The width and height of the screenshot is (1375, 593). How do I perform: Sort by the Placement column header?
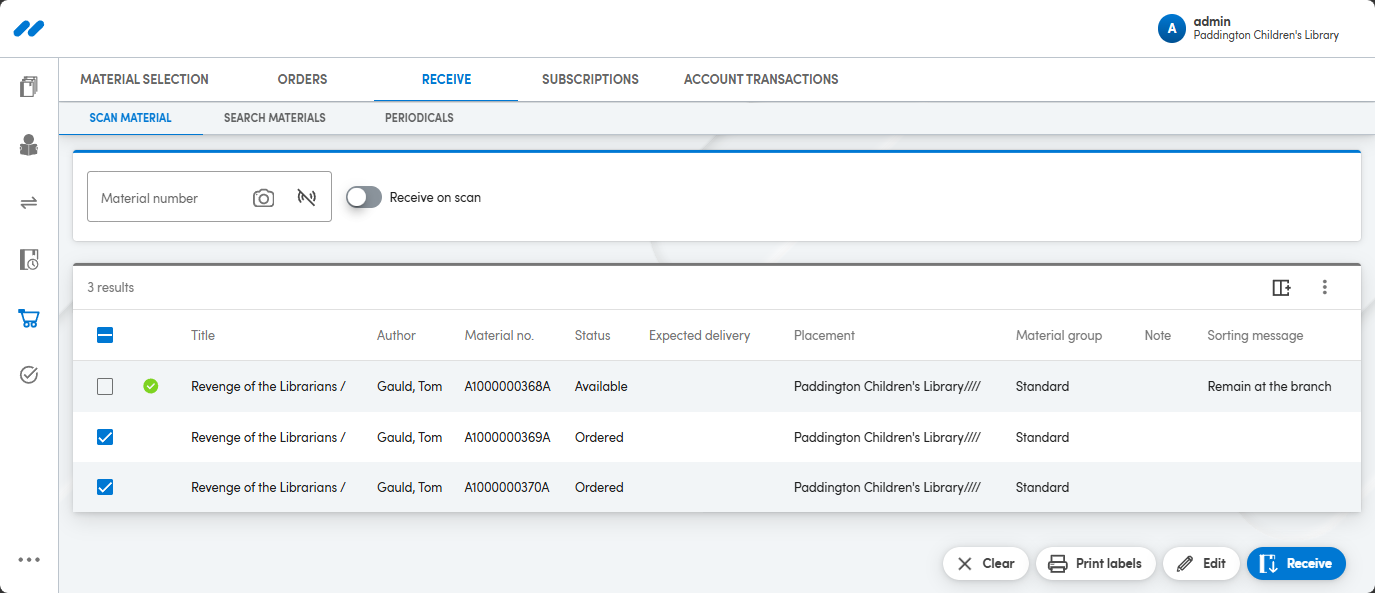click(824, 336)
